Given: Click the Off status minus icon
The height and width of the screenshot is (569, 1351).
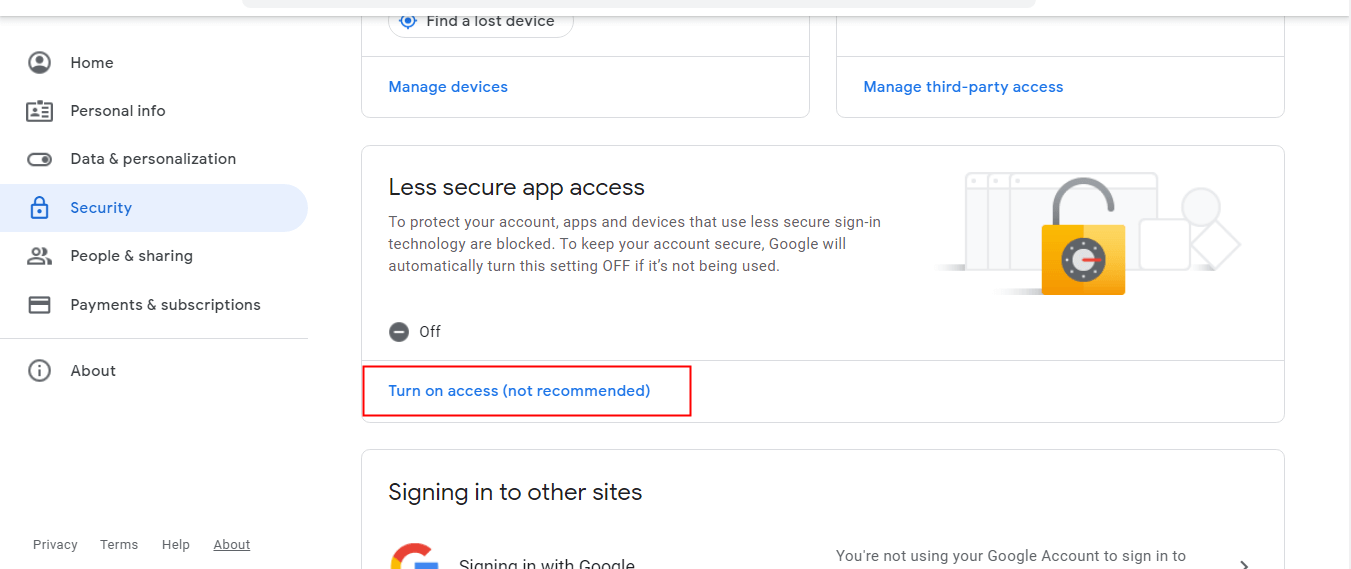Looking at the screenshot, I should (x=399, y=332).
